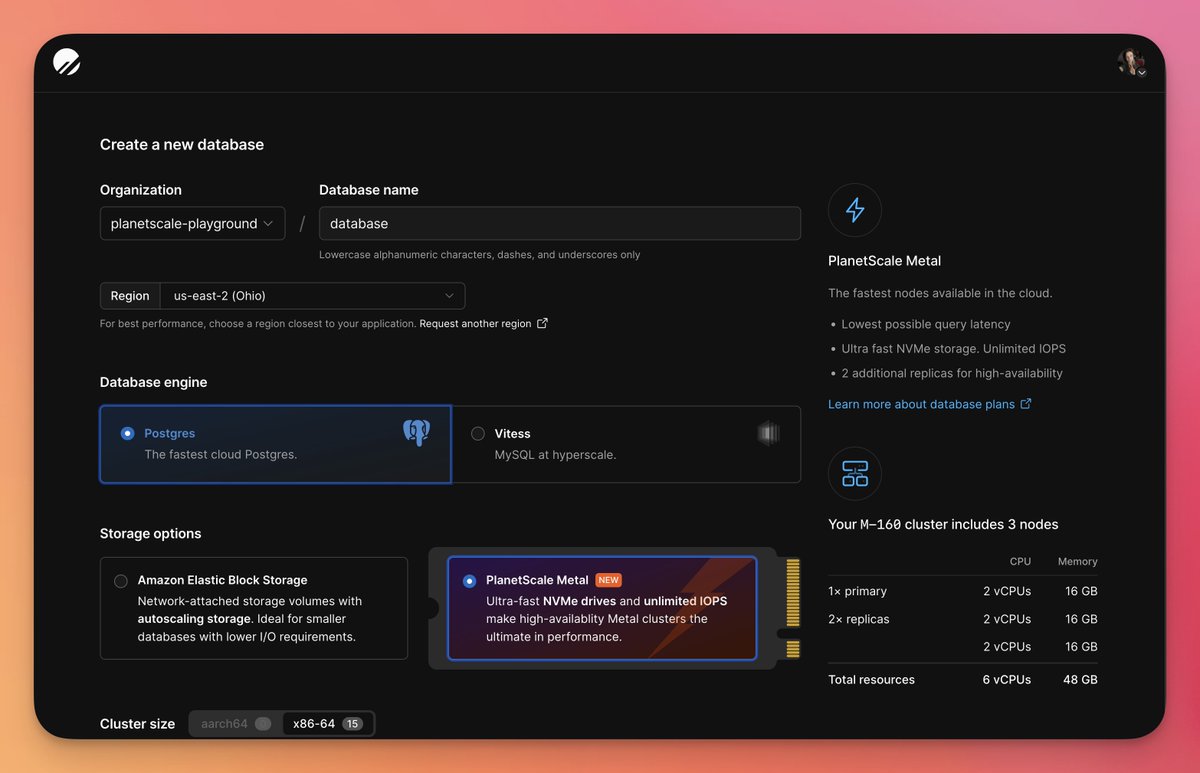Click external link icon beside Learn more

tap(1025, 404)
